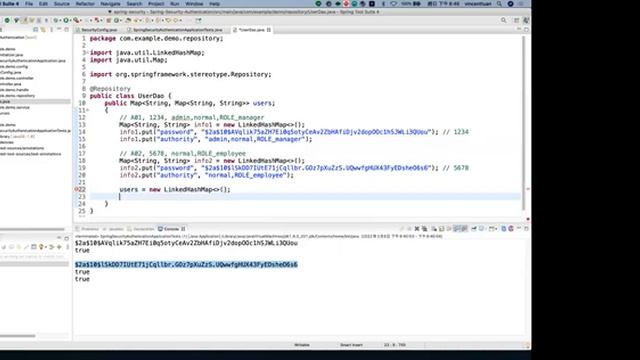Open the Package Explorer view menu
This screenshot has width=640, height=360.
51,30
